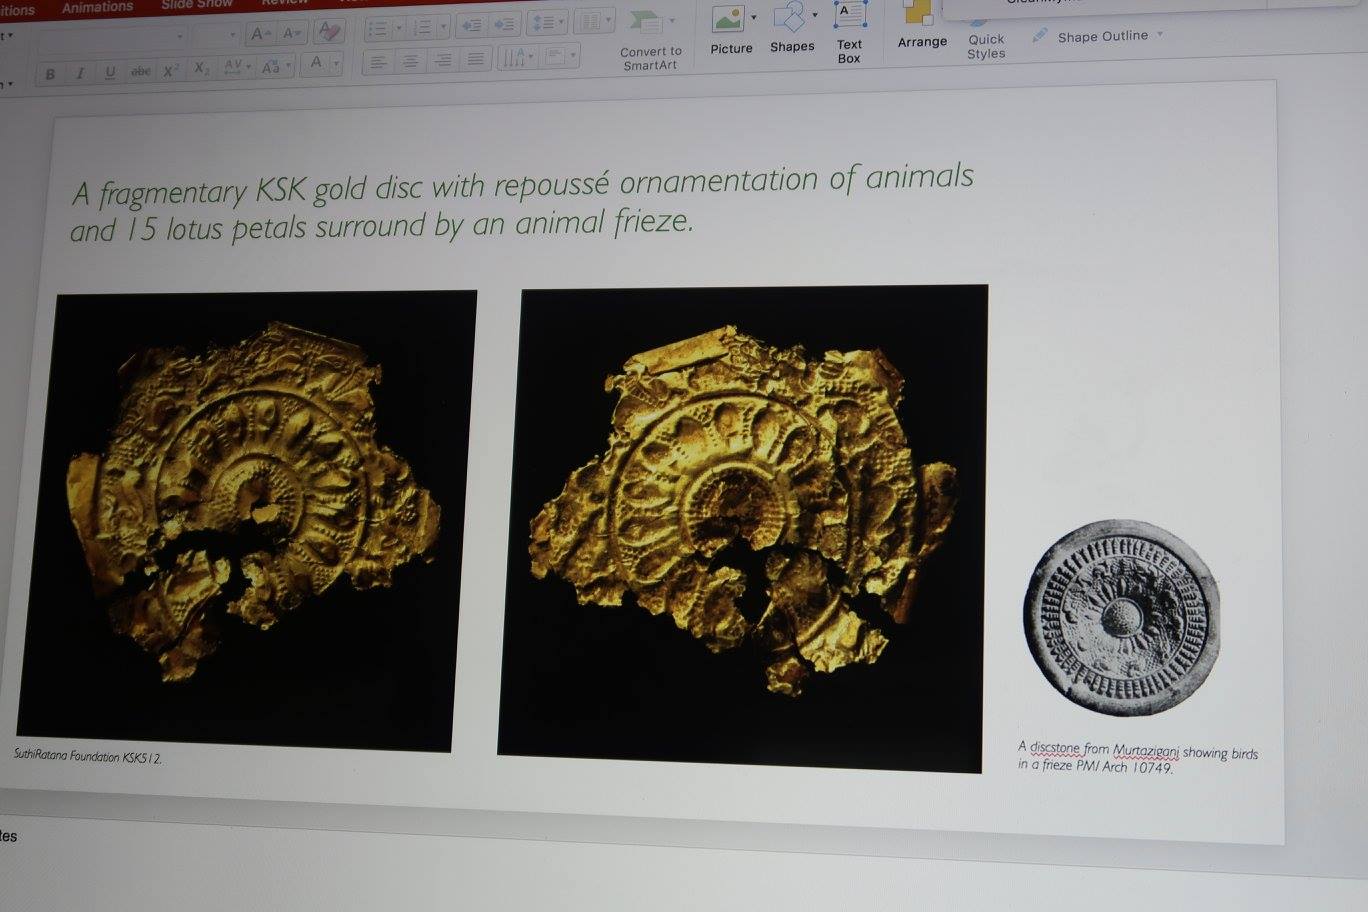Toggle Underline formatting
This screenshot has width=1368, height=912.
(110, 72)
